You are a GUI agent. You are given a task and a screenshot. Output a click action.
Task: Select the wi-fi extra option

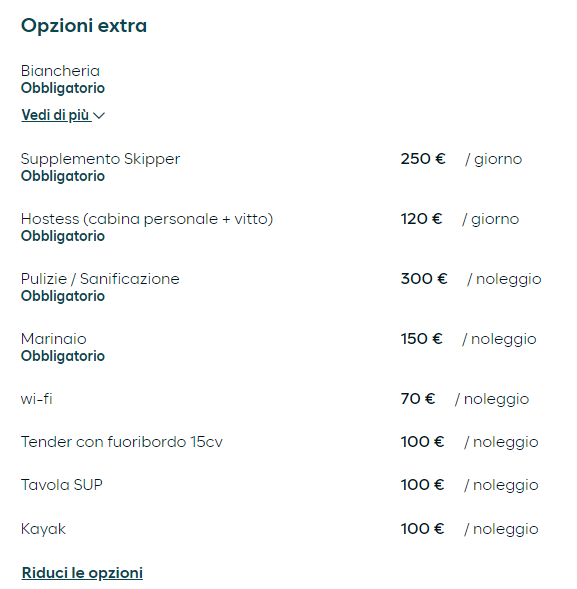pos(36,399)
